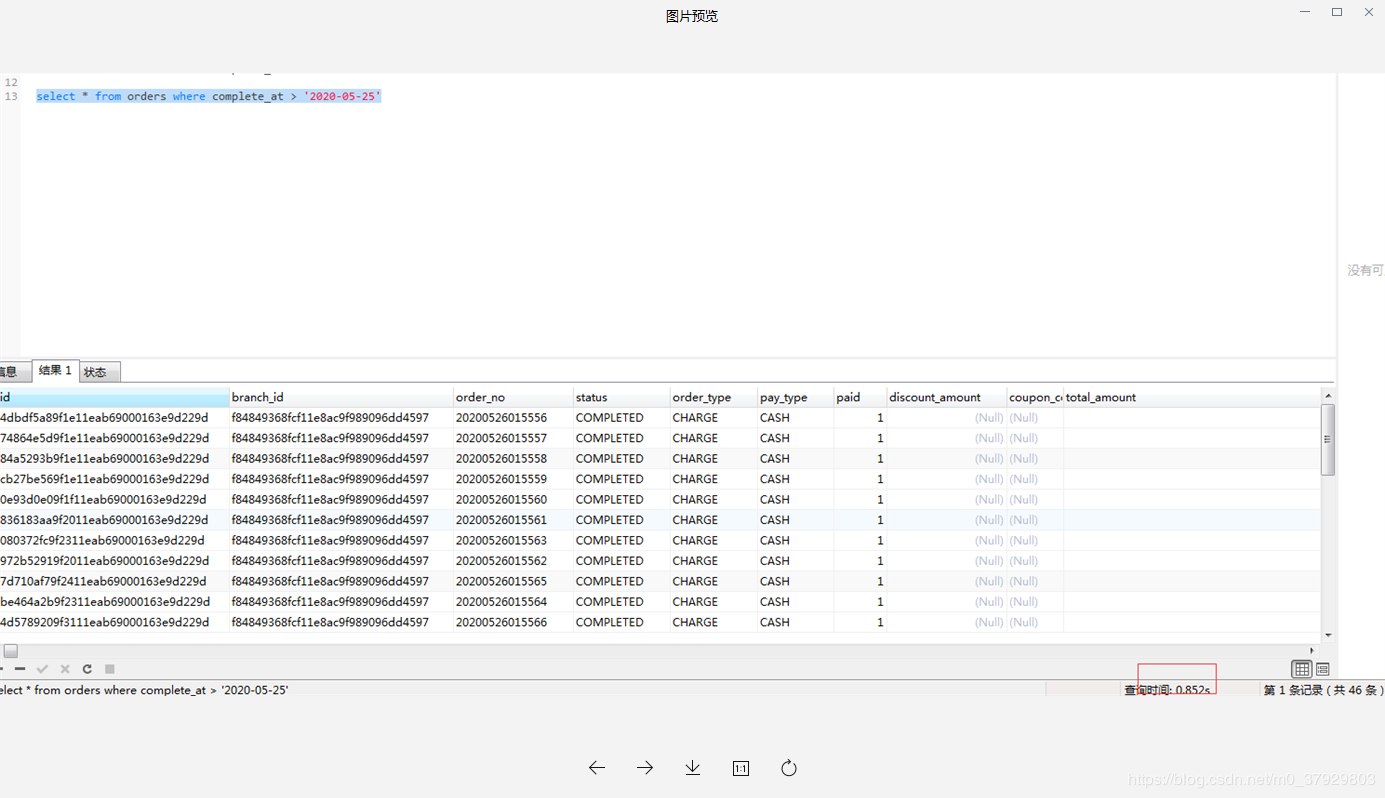Click line number 12 in the editor

pos(11,82)
